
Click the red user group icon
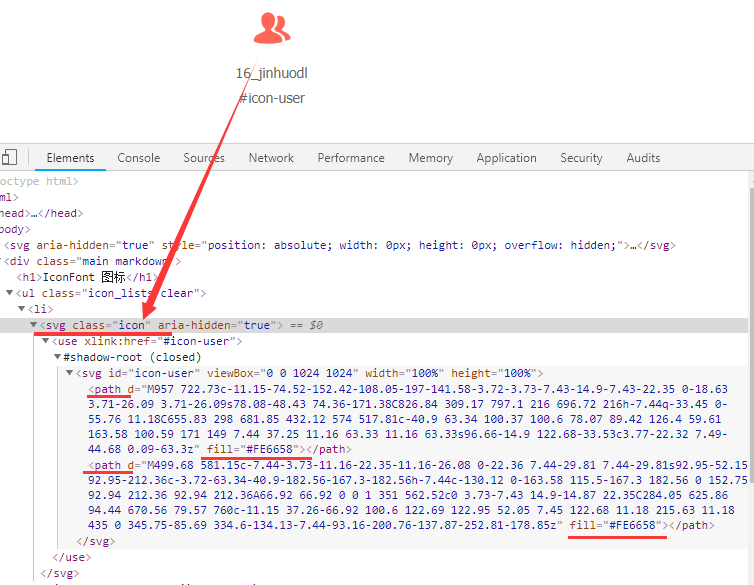coord(272,28)
